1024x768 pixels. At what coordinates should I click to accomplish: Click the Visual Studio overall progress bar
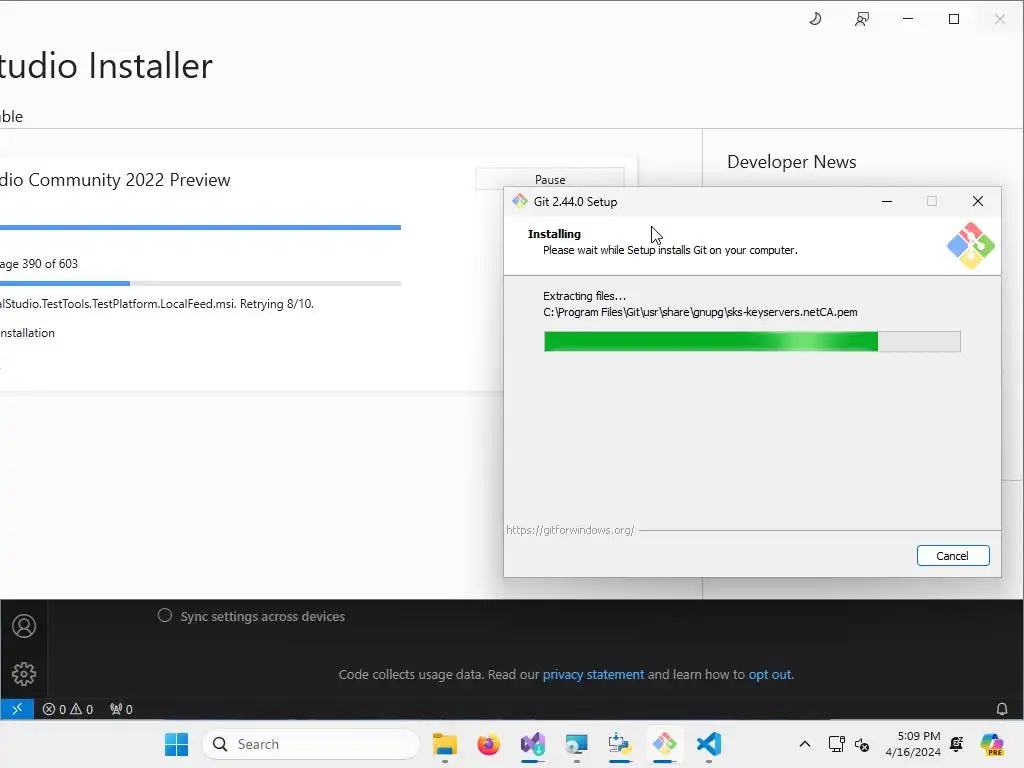tap(200, 227)
